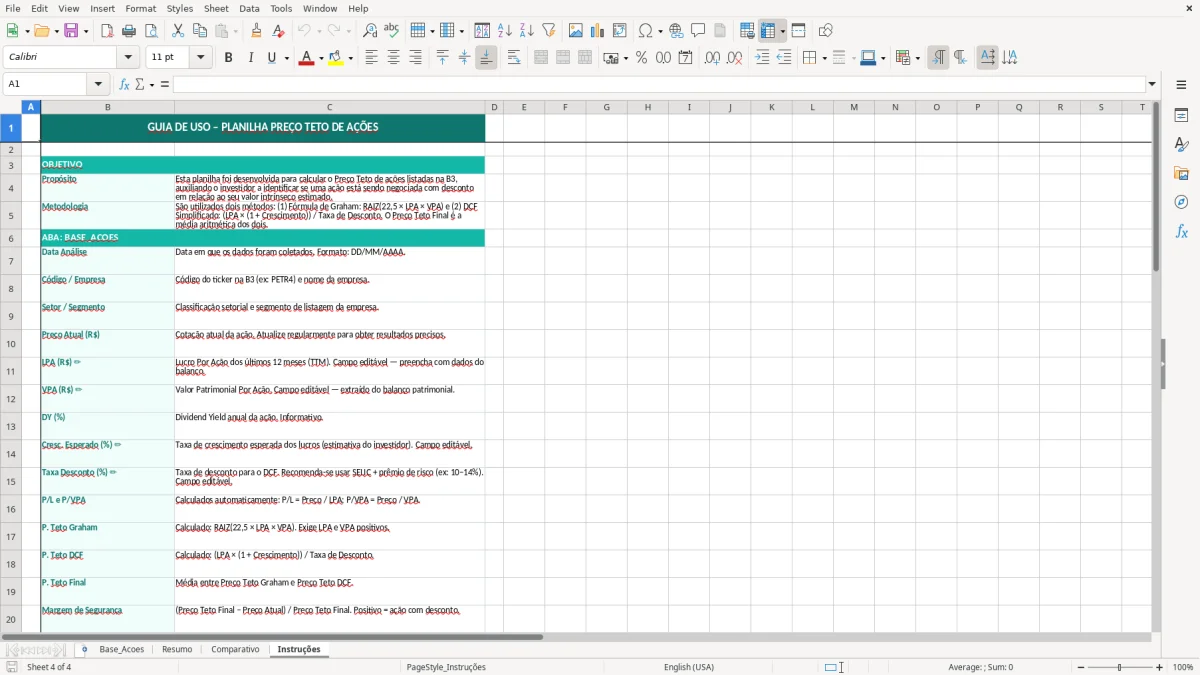Click the Spelling check icon
Screen dimensions: 1200x675
392,31
